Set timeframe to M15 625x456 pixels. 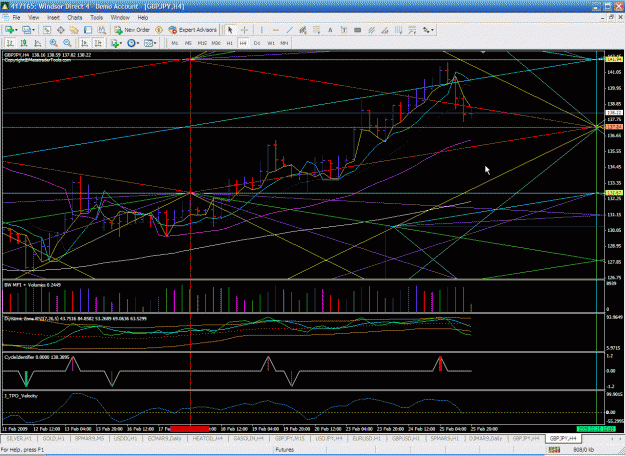pyautogui.click(x=202, y=43)
